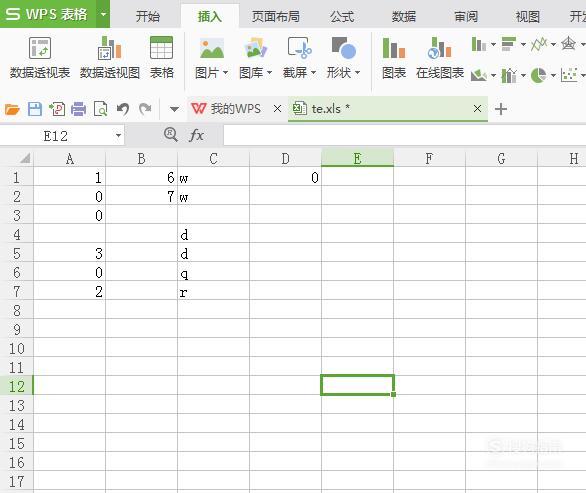Insert a scatter chart from small icon
This screenshot has width=586, height=493.
[568, 75]
